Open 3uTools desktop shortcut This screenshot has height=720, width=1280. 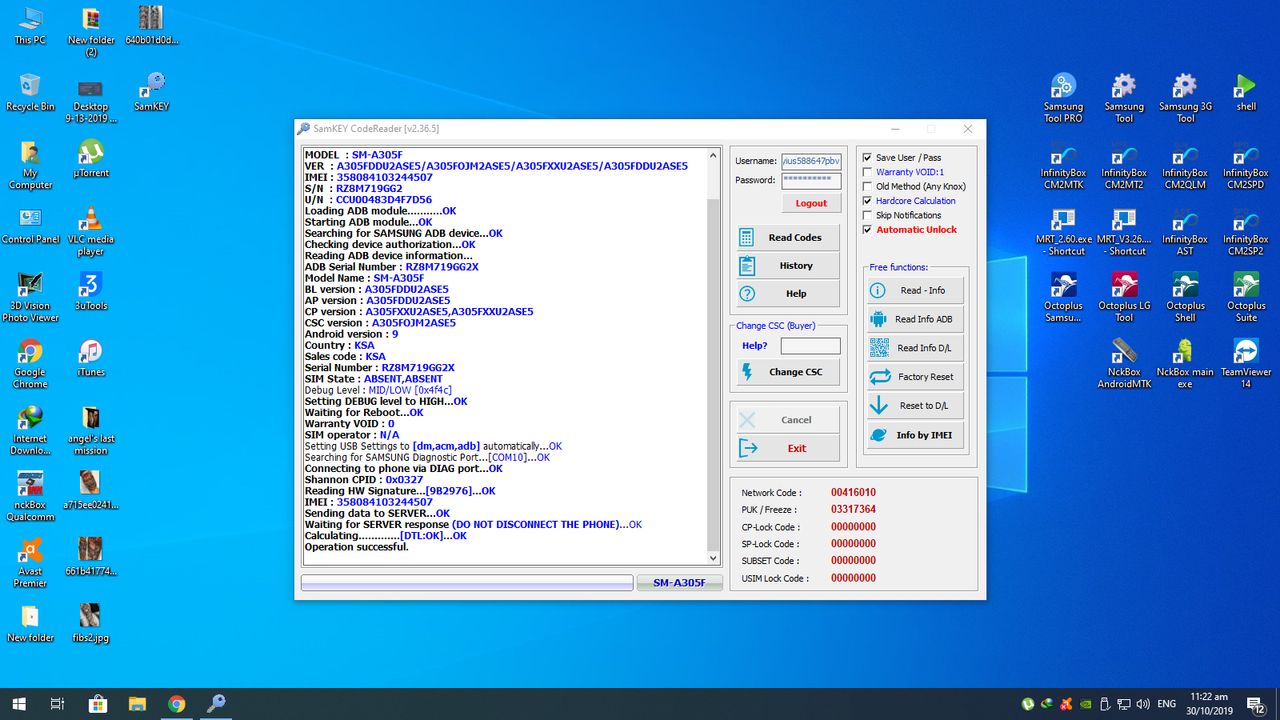[x=91, y=292]
